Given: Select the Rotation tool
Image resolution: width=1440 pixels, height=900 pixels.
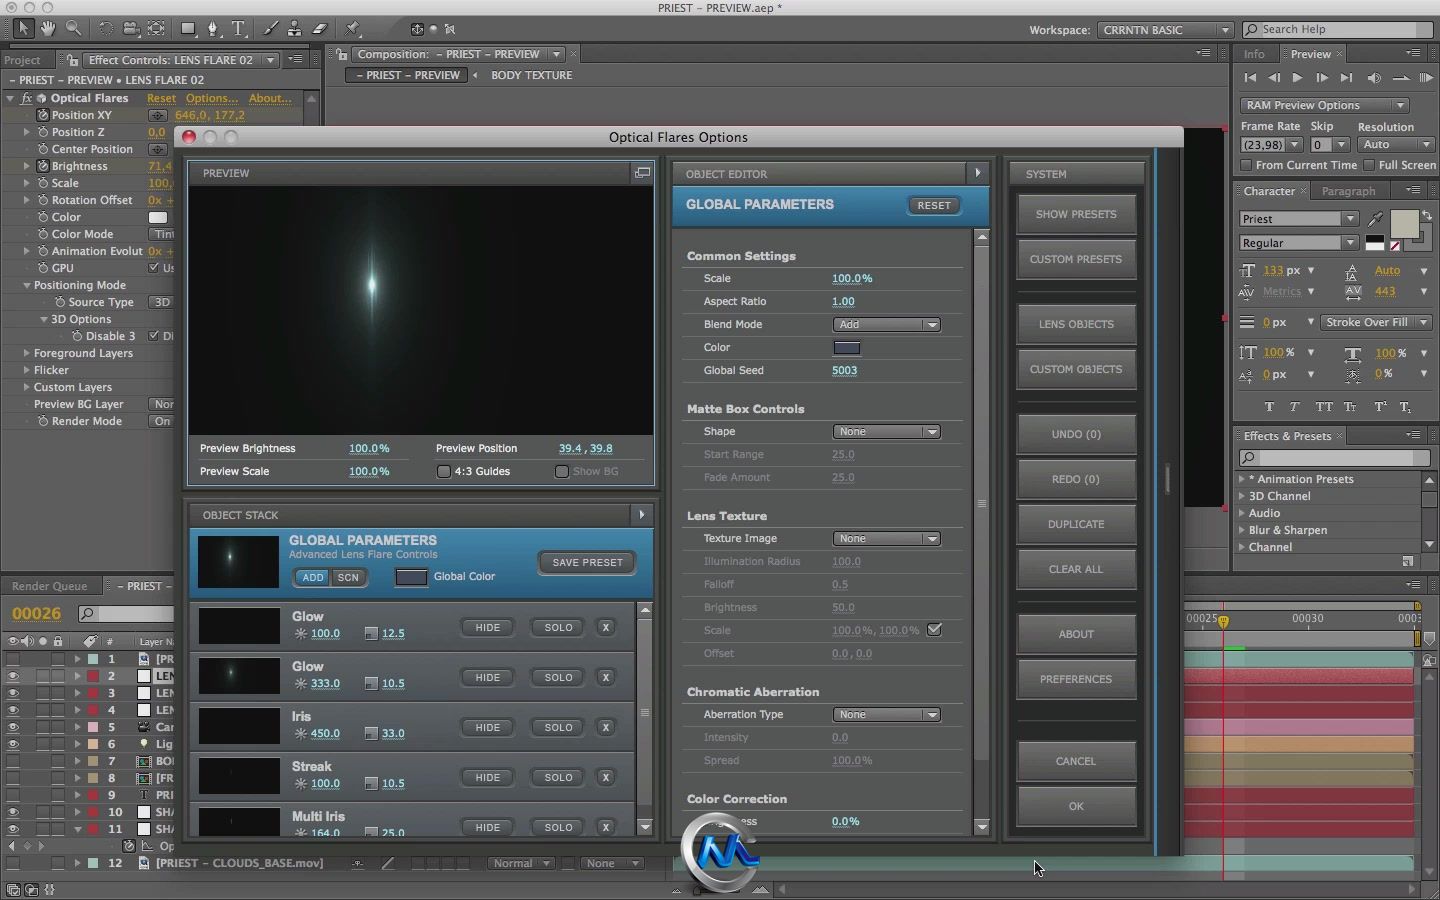Looking at the screenshot, I should [105, 28].
